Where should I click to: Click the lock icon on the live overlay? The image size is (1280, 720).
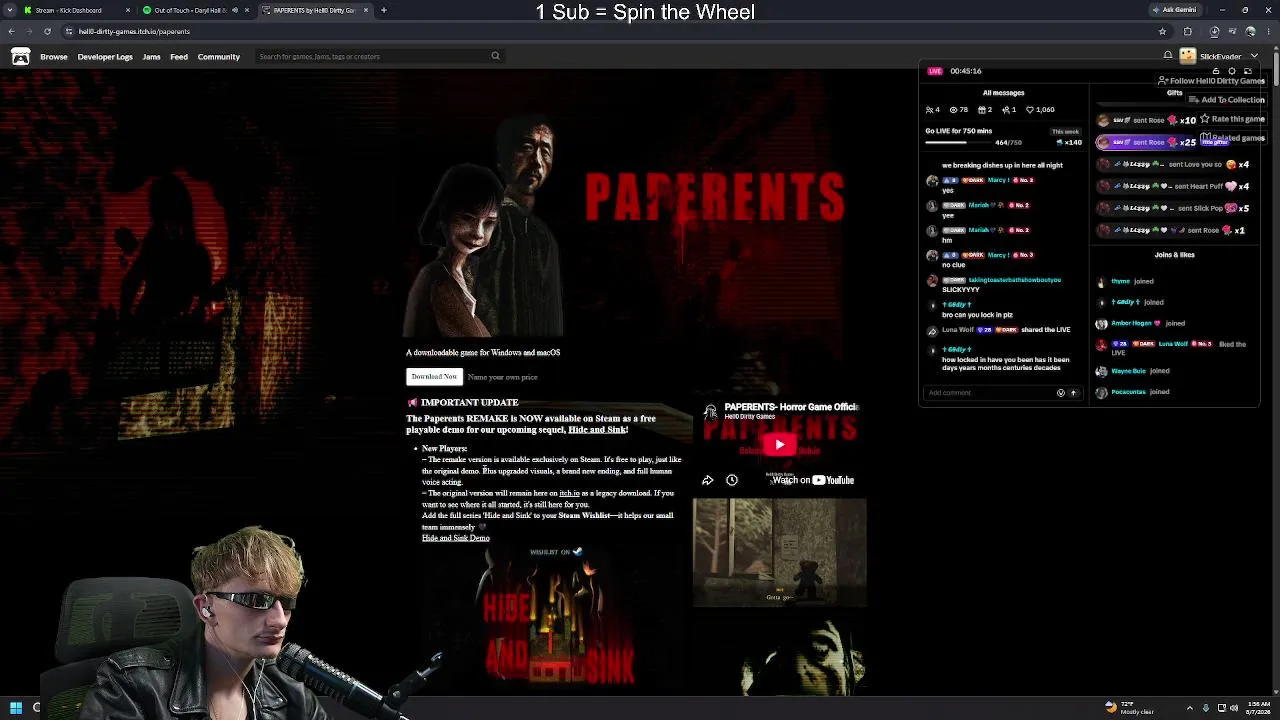point(1215,71)
